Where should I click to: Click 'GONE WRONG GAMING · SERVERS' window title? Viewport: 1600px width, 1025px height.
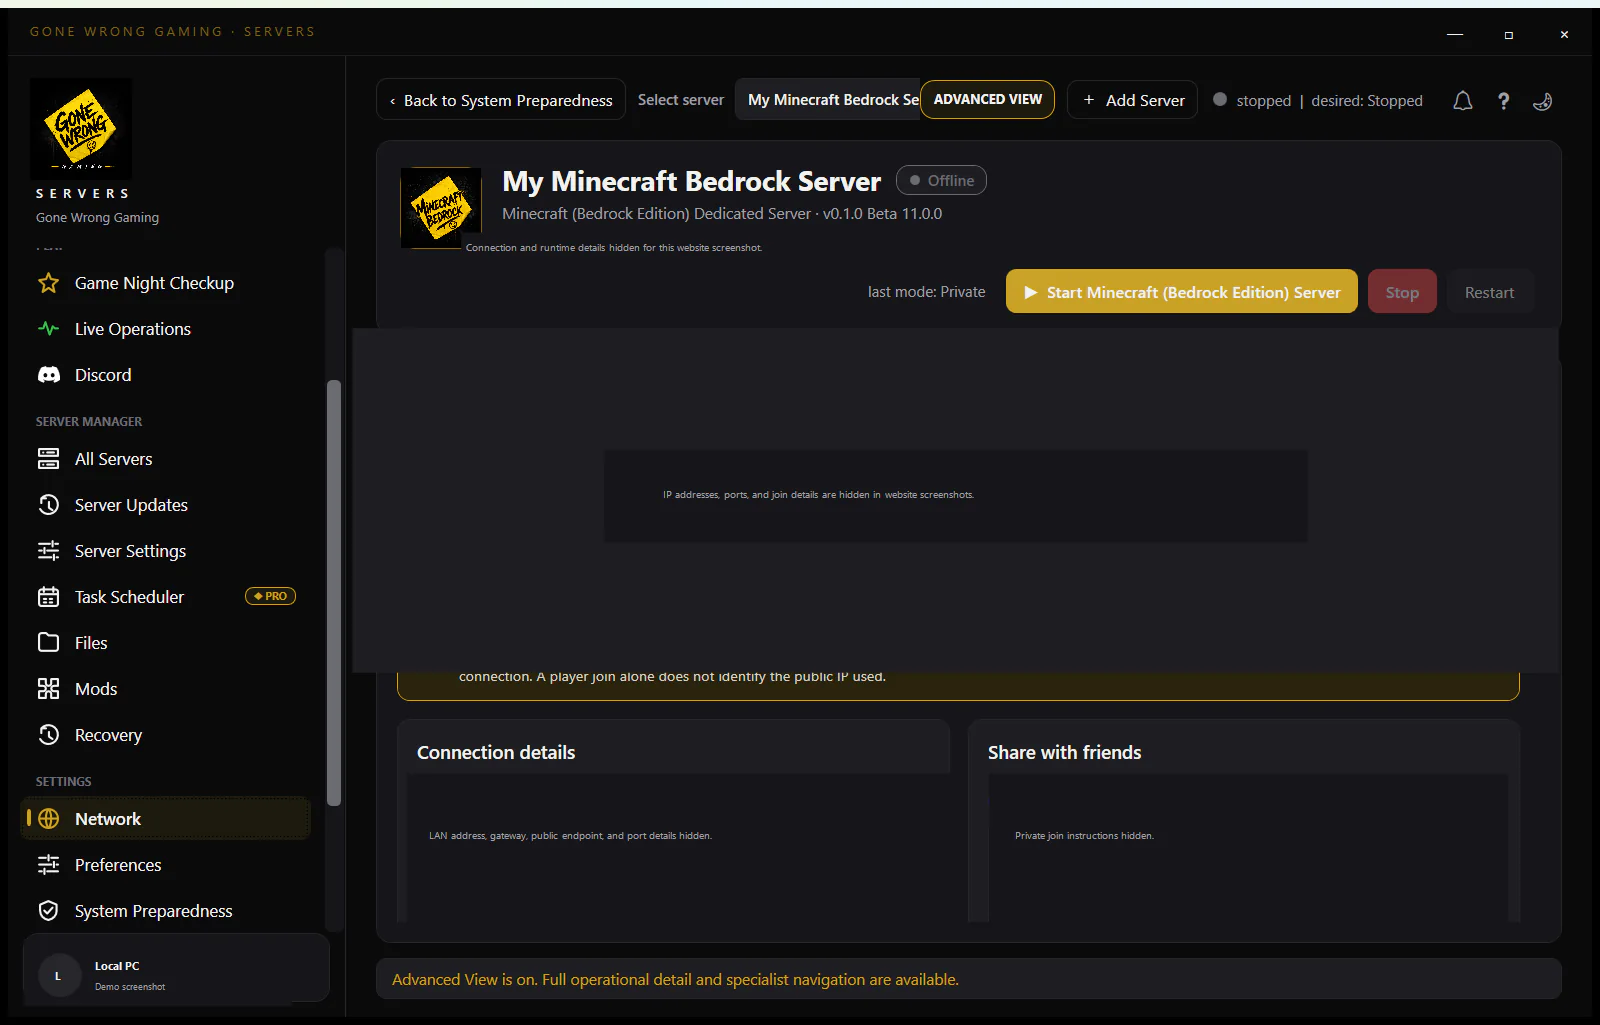172,32
